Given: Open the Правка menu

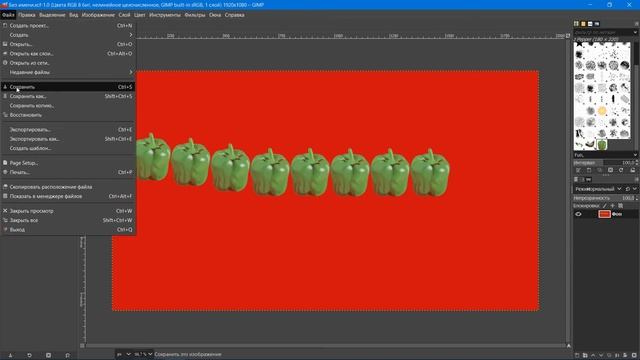Looking at the screenshot, I should tap(27, 15).
